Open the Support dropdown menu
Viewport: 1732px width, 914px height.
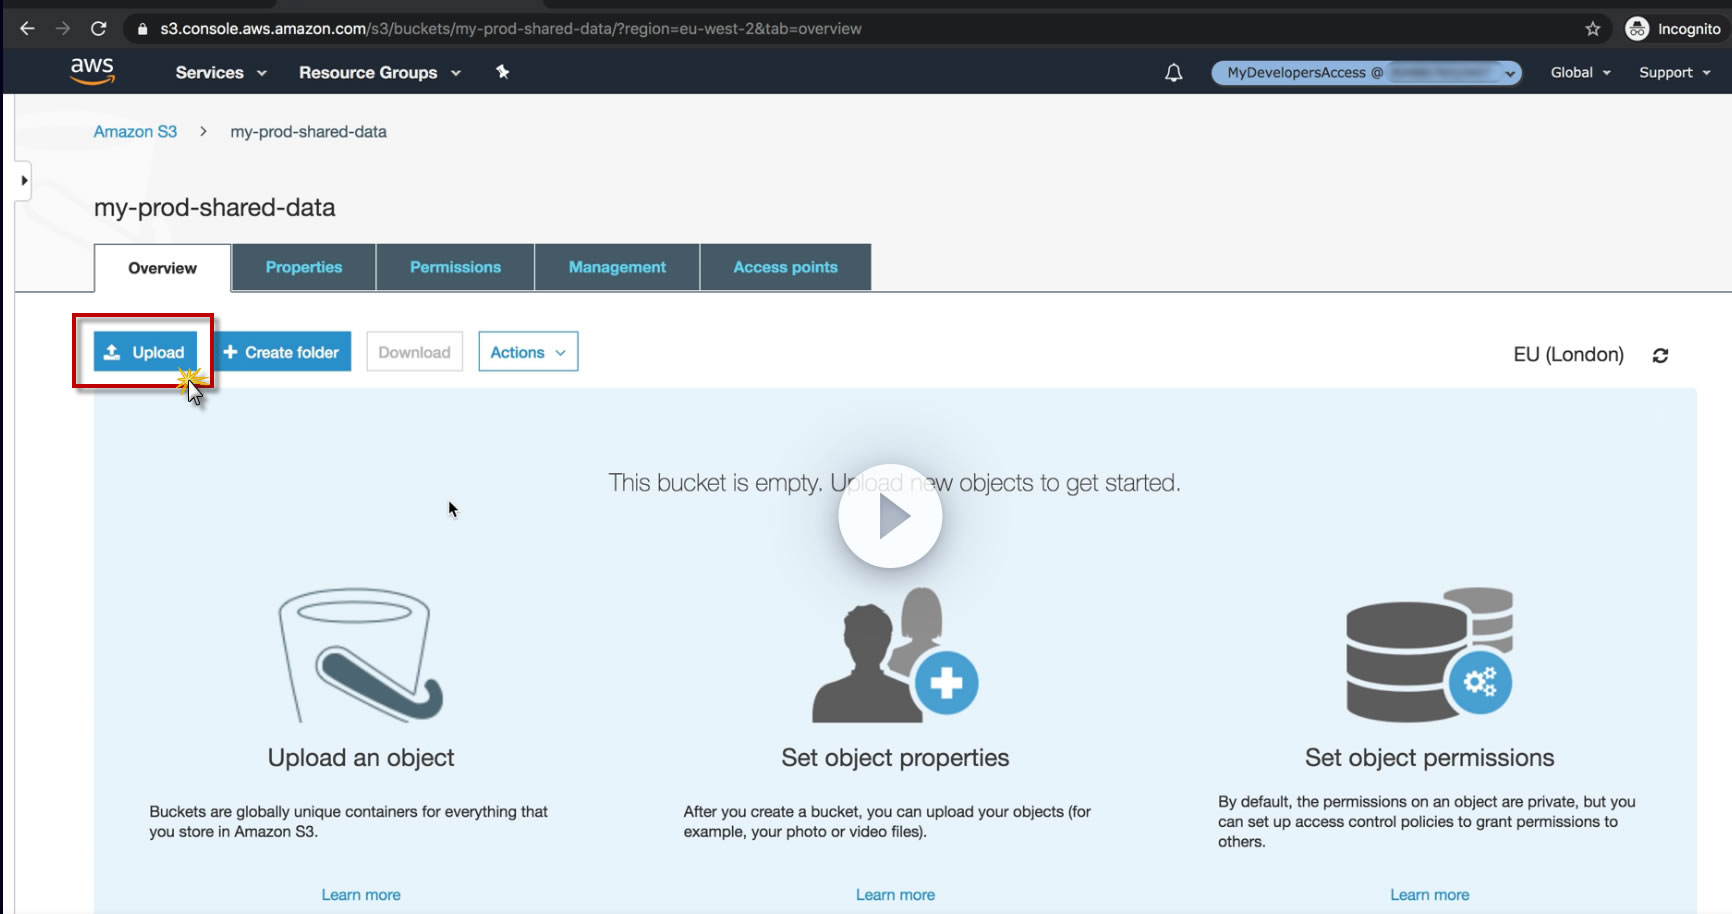[x=1674, y=73]
